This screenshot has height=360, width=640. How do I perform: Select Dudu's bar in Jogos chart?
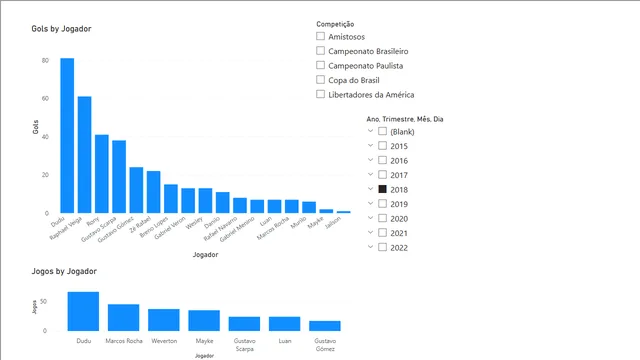(83, 311)
